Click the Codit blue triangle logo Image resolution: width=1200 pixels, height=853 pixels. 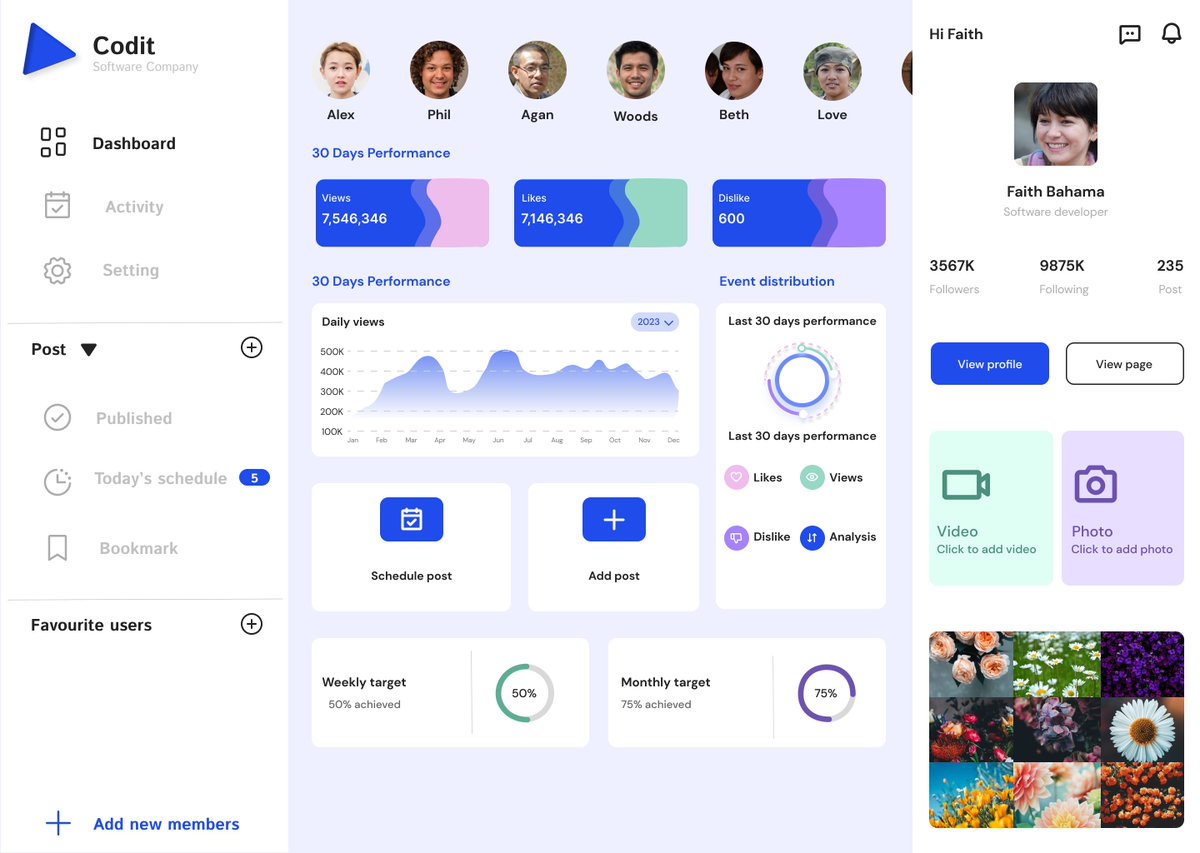point(47,49)
